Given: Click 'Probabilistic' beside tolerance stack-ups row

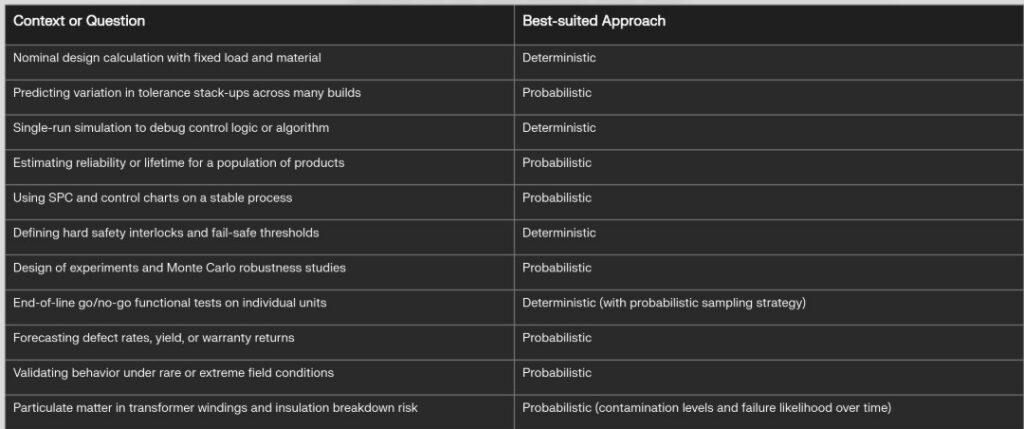Looking at the screenshot, I should click(x=557, y=93).
